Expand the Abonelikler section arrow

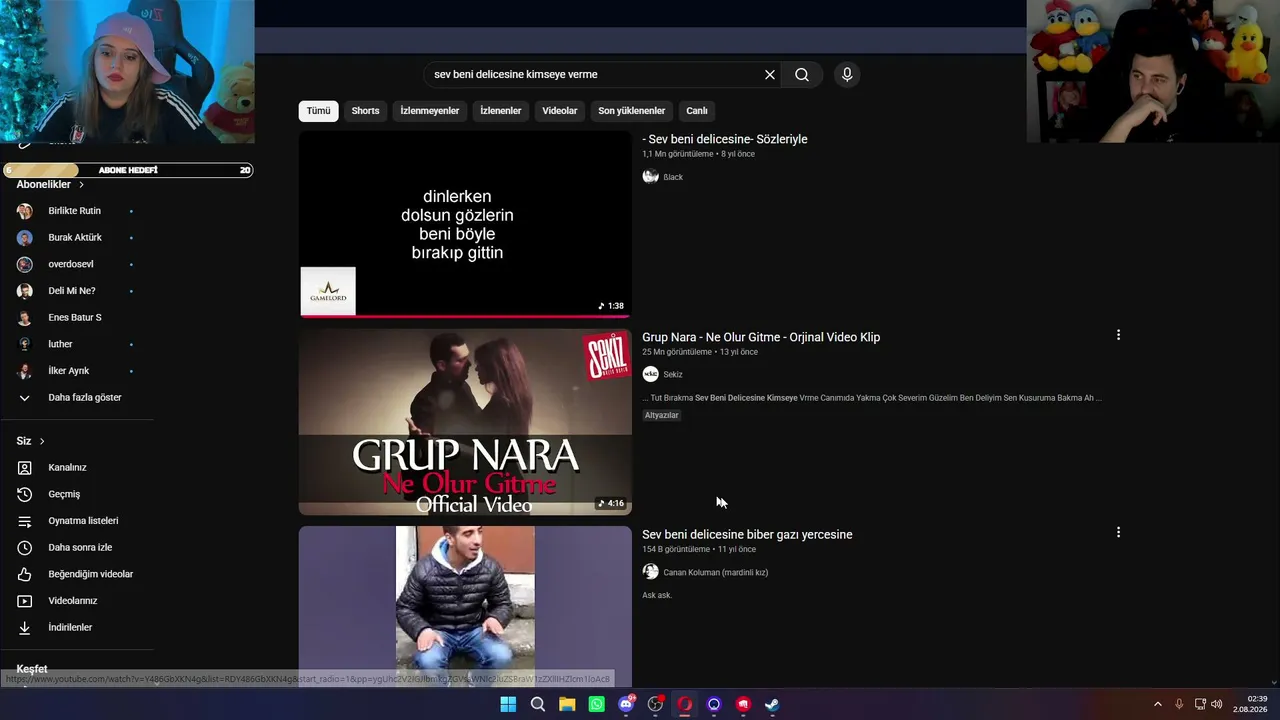(x=81, y=185)
